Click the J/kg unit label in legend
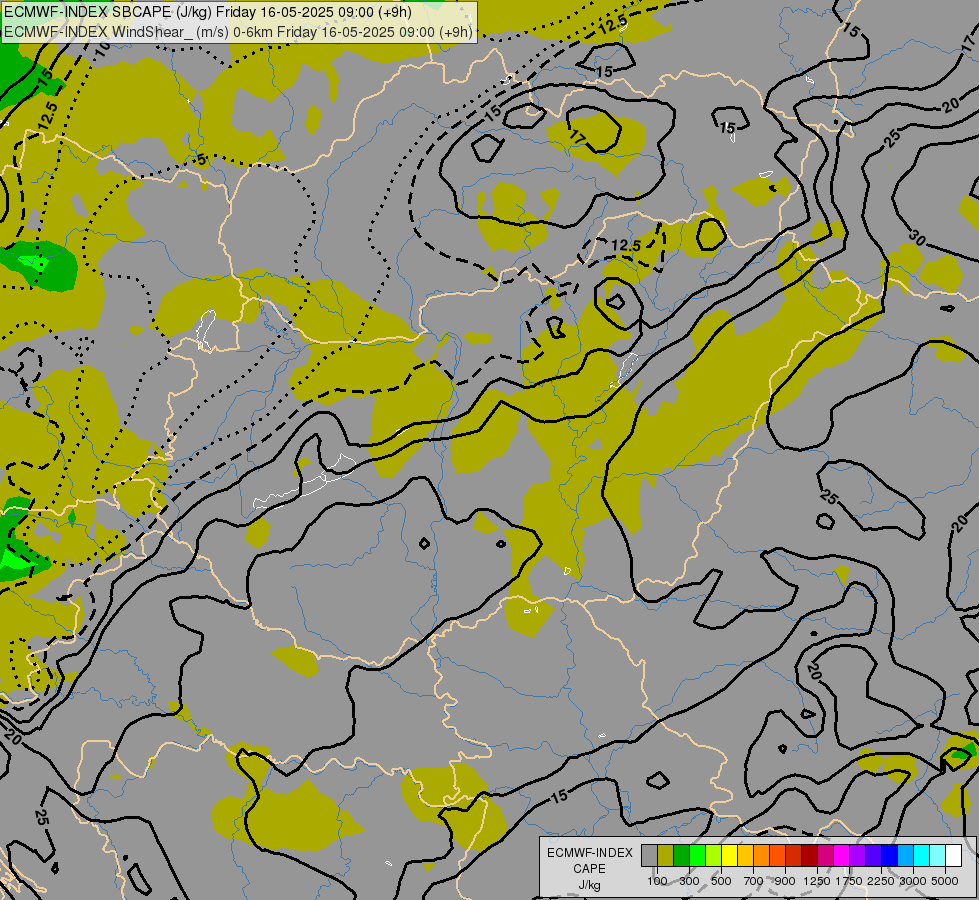Screen dimensions: 979x900 pos(589,886)
